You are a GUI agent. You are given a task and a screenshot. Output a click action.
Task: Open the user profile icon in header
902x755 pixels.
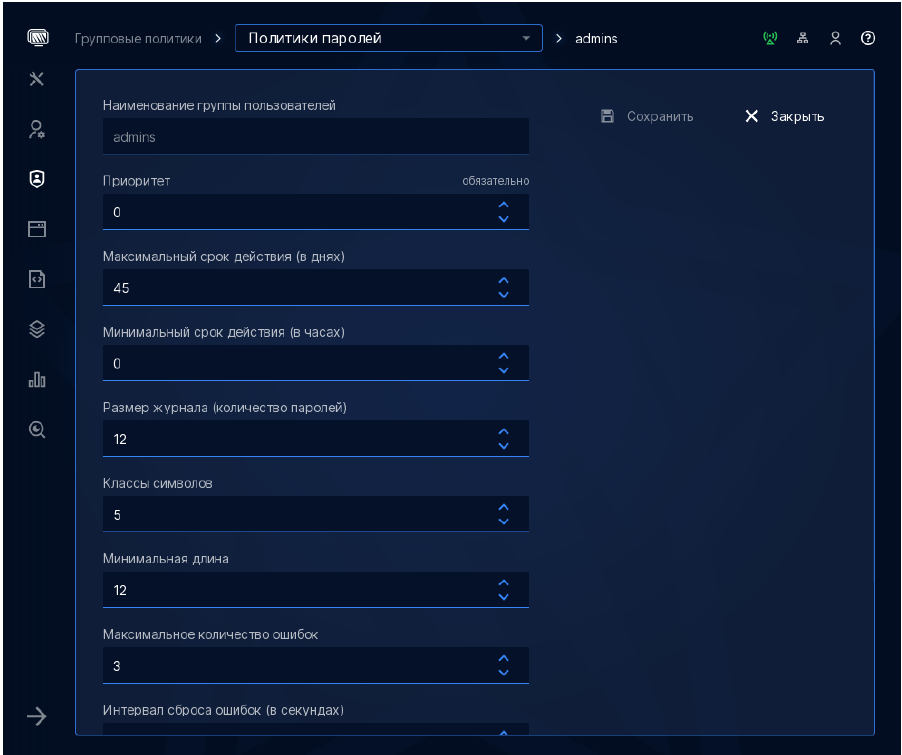(x=835, y=39)
